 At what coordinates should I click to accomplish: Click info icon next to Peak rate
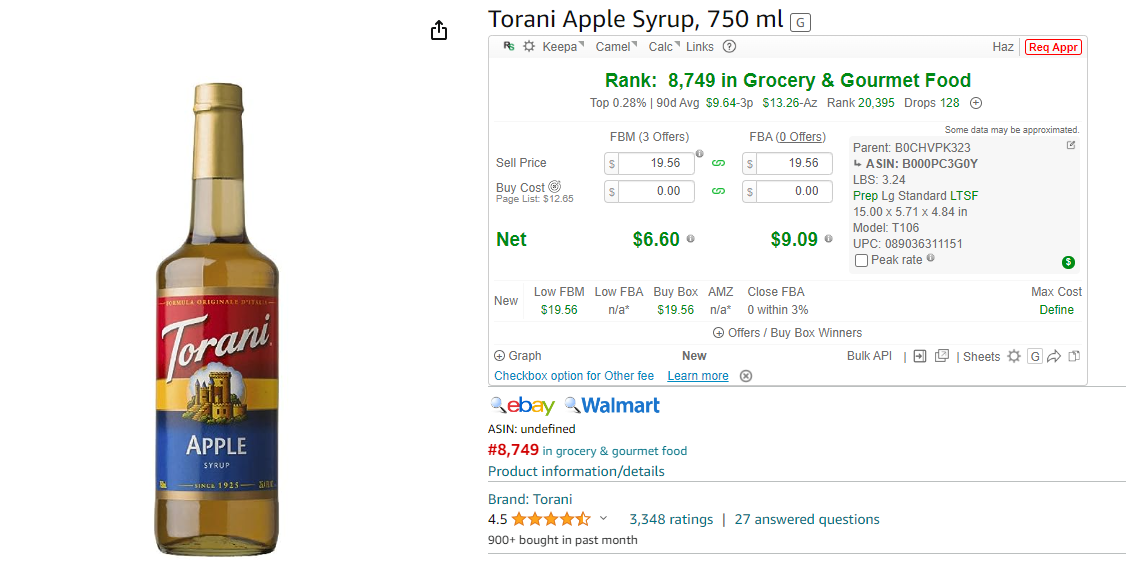[x=931, y=258]
